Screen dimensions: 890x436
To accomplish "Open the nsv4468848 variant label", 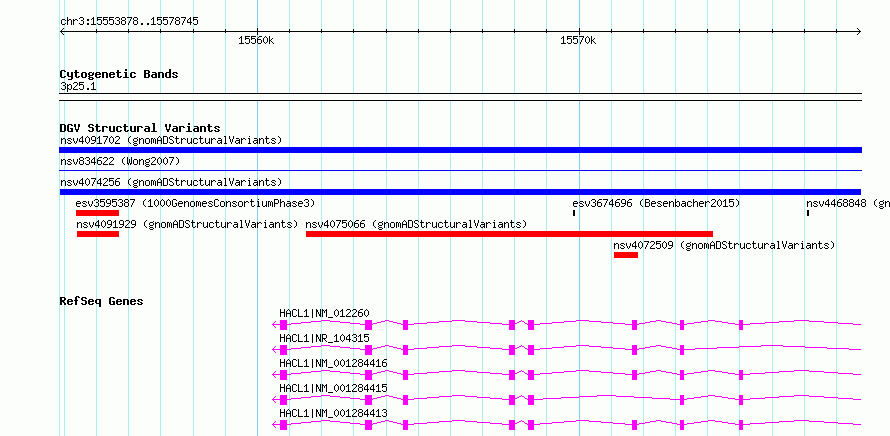I will 848,203.
